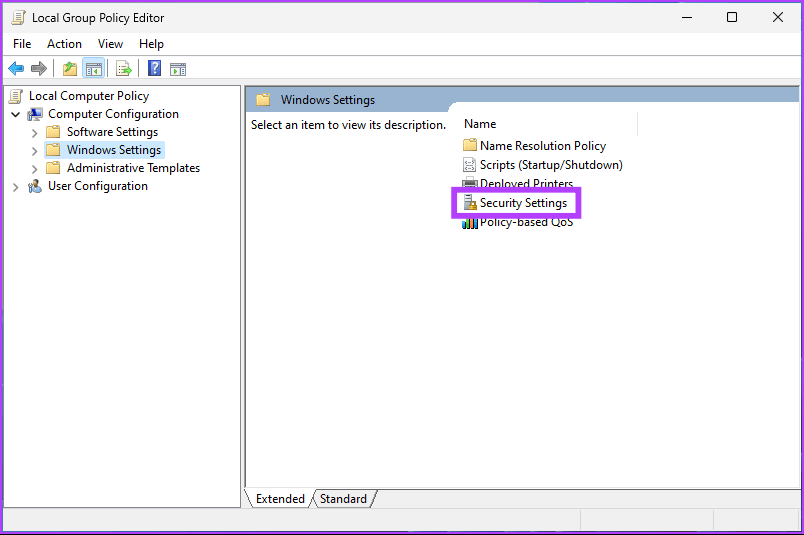Minimize the Local Group Policy Editor window
The image size is (804, 535).
pyautogui.click(x=687, y=17)
